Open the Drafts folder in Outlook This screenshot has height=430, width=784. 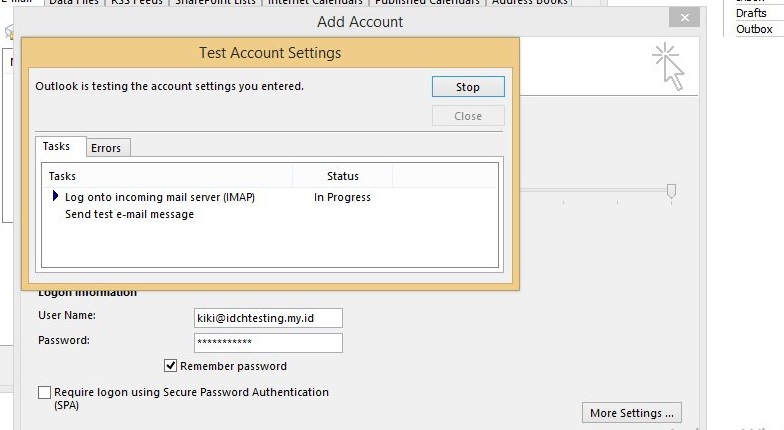(751, 13)
